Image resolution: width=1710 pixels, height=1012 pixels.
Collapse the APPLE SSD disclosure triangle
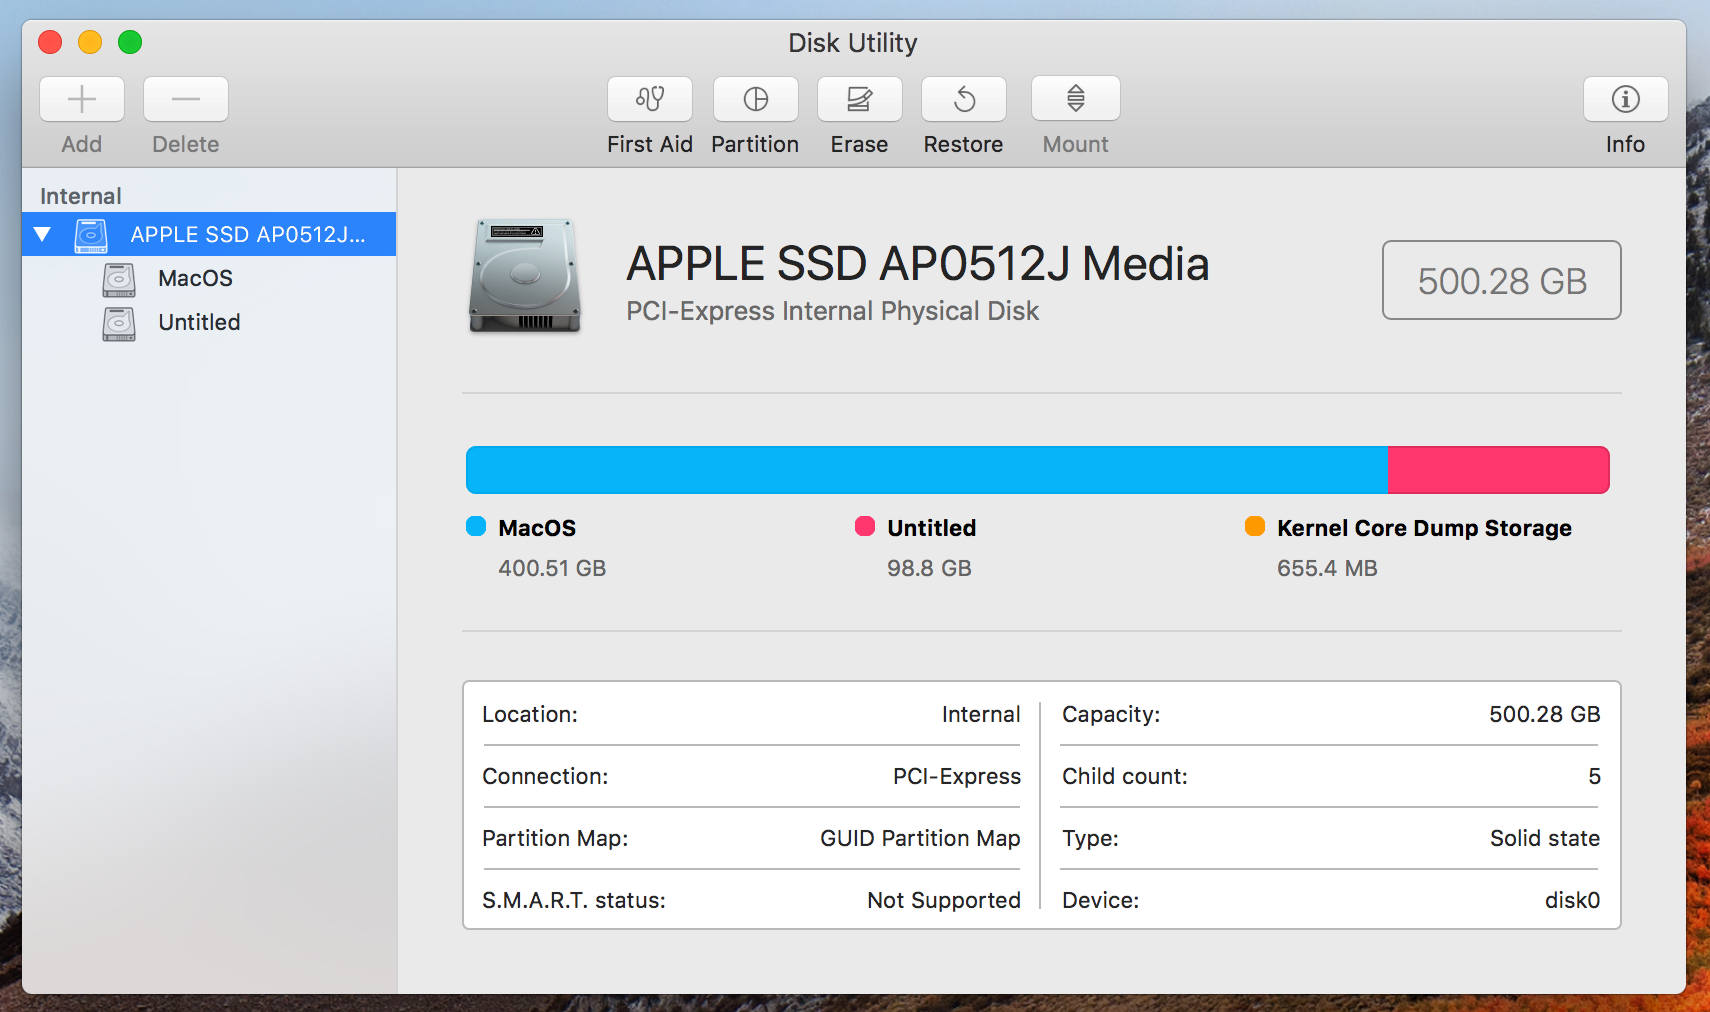tap(42, 234)
